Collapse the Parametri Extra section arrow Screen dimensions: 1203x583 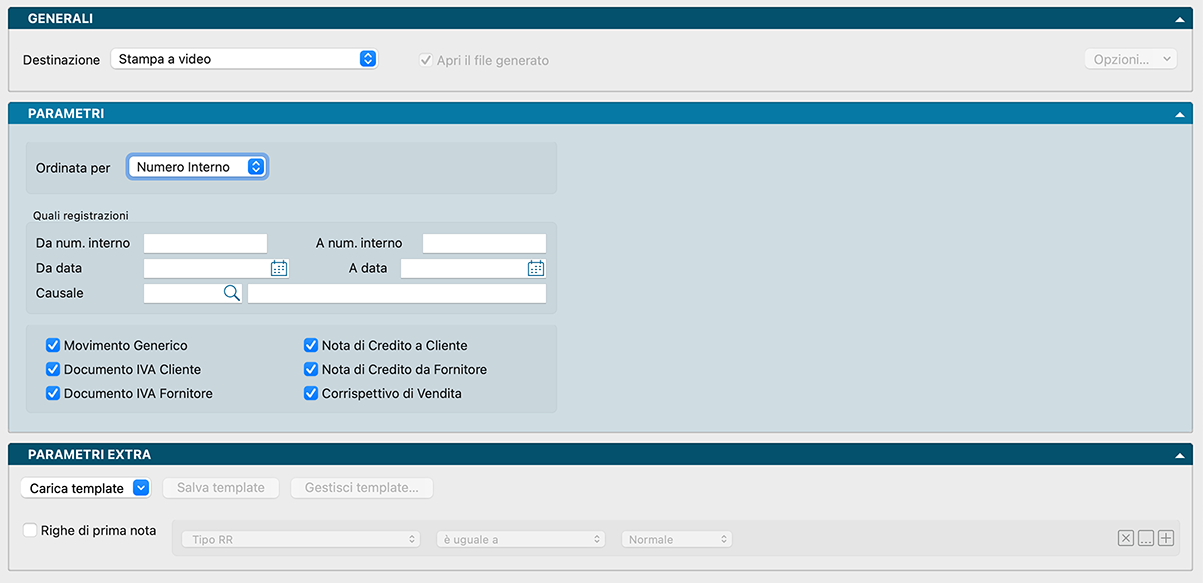[x=1181, y=455]
